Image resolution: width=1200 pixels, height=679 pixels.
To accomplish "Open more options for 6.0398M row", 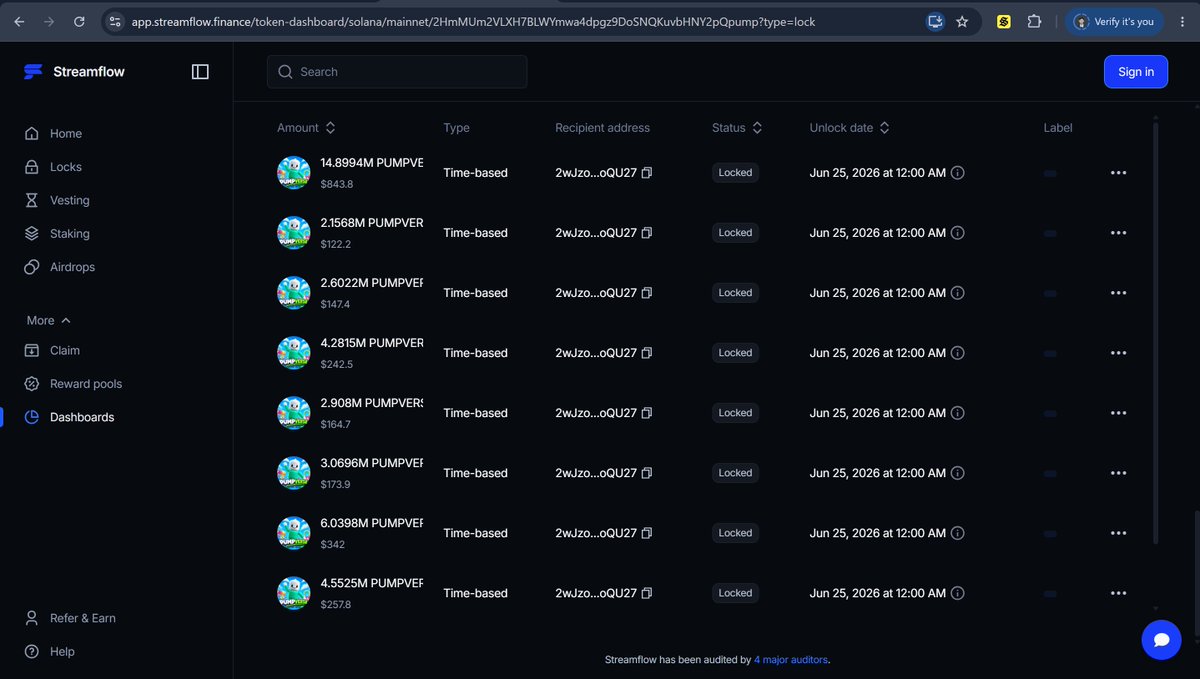I will click(x=1118, y=533).
